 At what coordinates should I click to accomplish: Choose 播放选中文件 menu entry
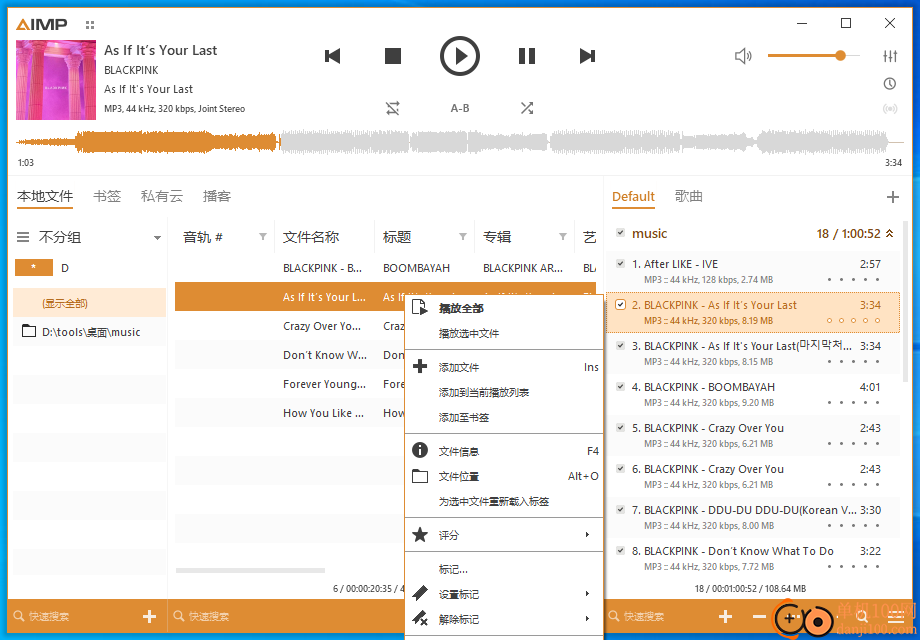tap(504, 333)
